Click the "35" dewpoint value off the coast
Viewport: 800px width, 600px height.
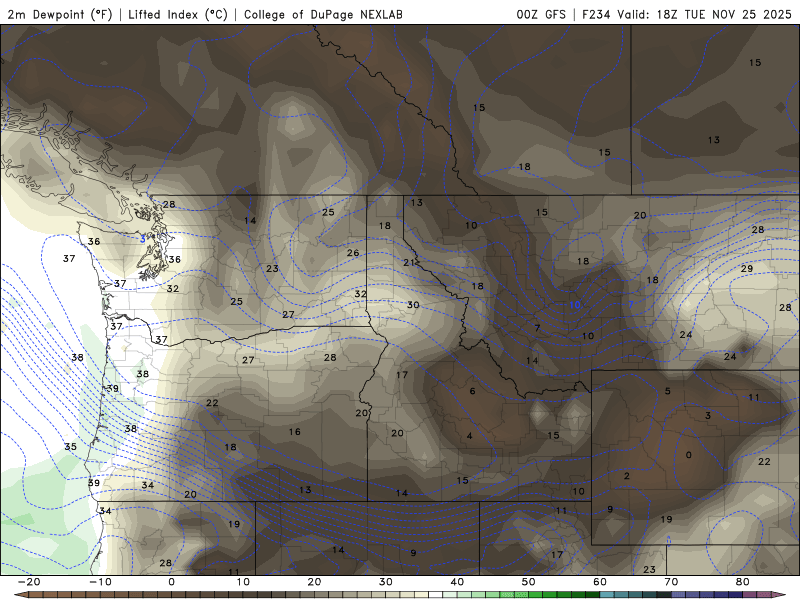tap(70, 447)
